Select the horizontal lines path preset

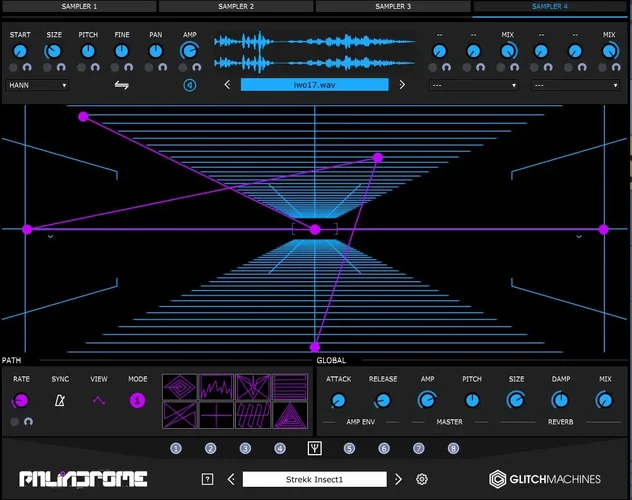tap(290, 387)
